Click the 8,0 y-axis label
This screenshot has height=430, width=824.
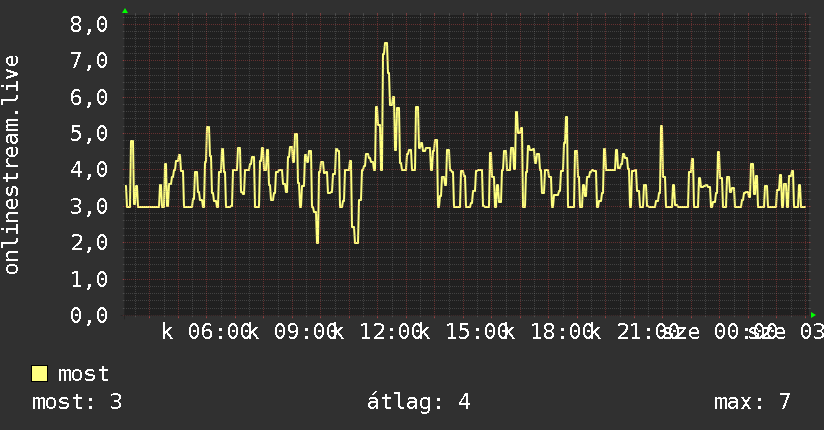click(x=89, y=24)
